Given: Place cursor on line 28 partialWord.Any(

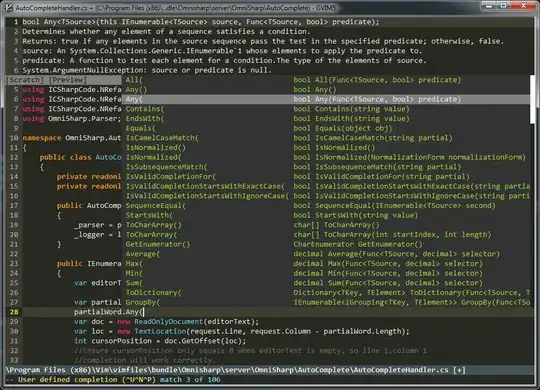Looking at the screenshot, I should pyautogui.click(x=108, y=312).
